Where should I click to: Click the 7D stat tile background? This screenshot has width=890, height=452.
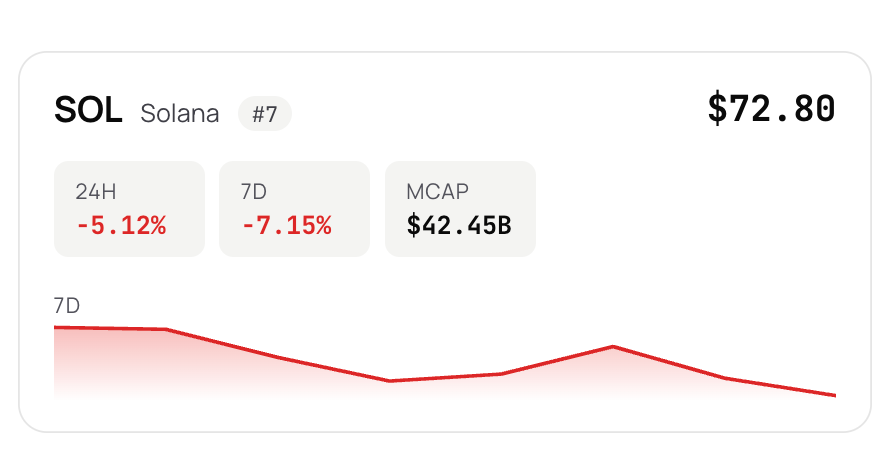coord(295,209)
